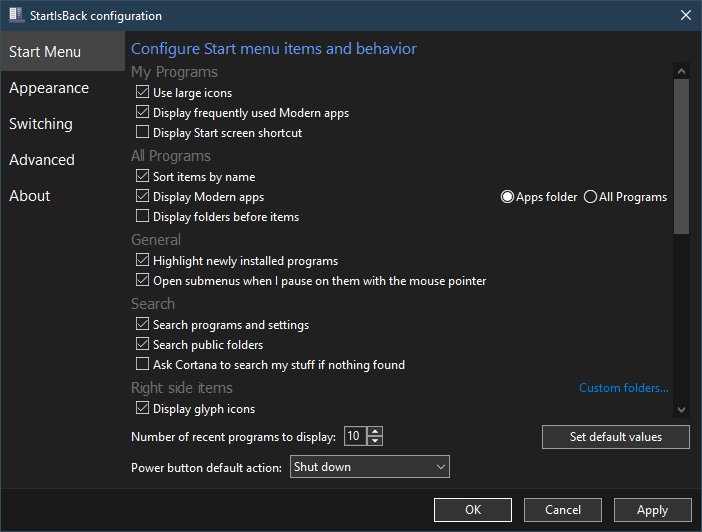Uncheck Display frequently used Modern apps
702x532 pixels.
click(142, 112)
